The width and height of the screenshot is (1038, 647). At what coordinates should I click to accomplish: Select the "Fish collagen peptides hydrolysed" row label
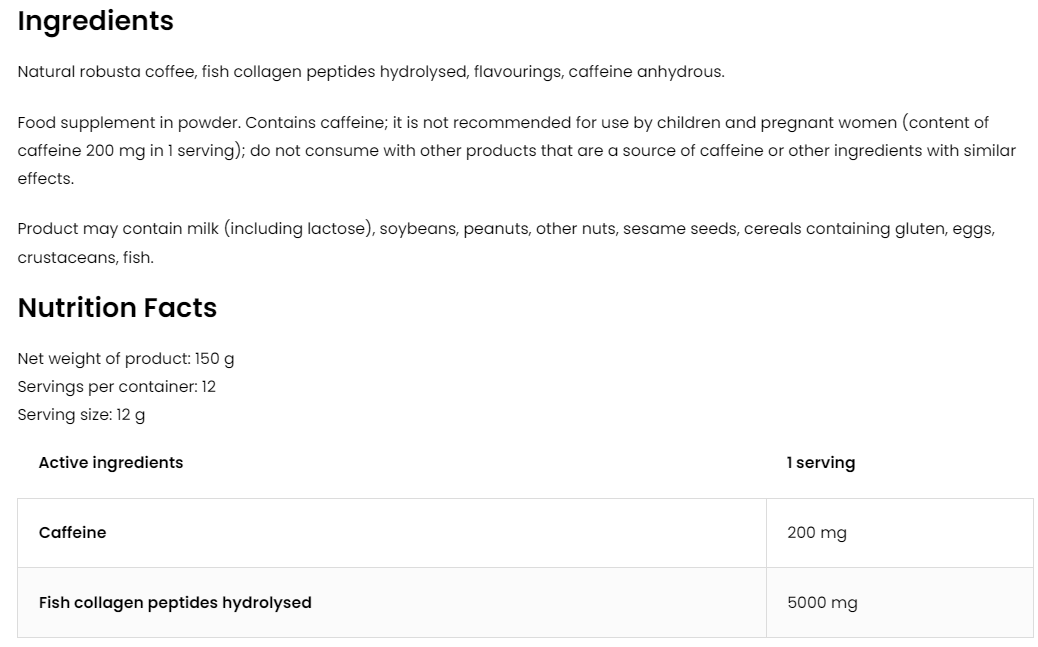pyautogui.click(x=175, y=603)
